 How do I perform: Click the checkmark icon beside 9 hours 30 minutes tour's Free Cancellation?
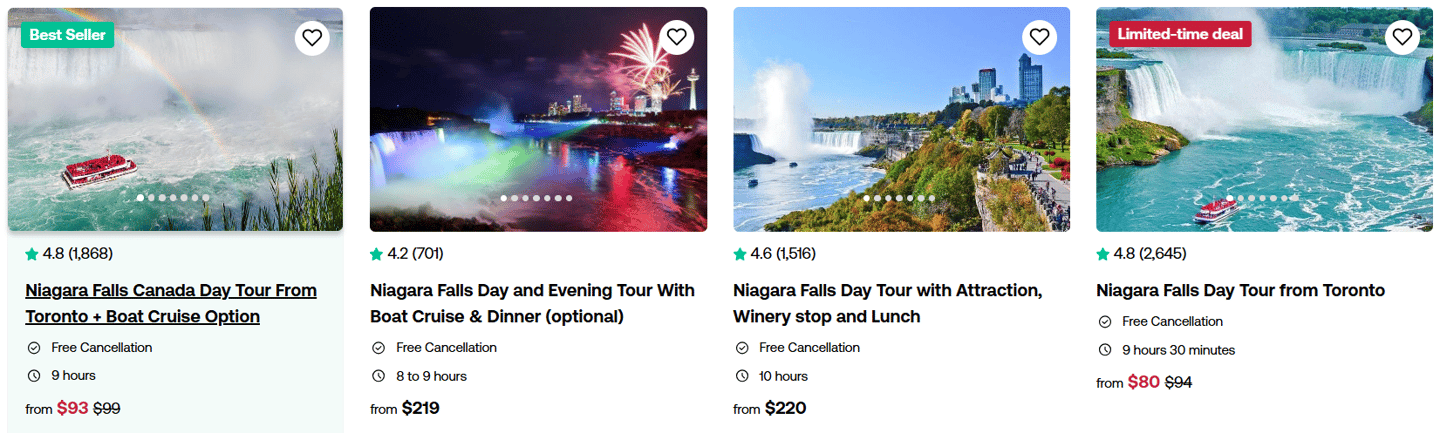(1104, 322)
